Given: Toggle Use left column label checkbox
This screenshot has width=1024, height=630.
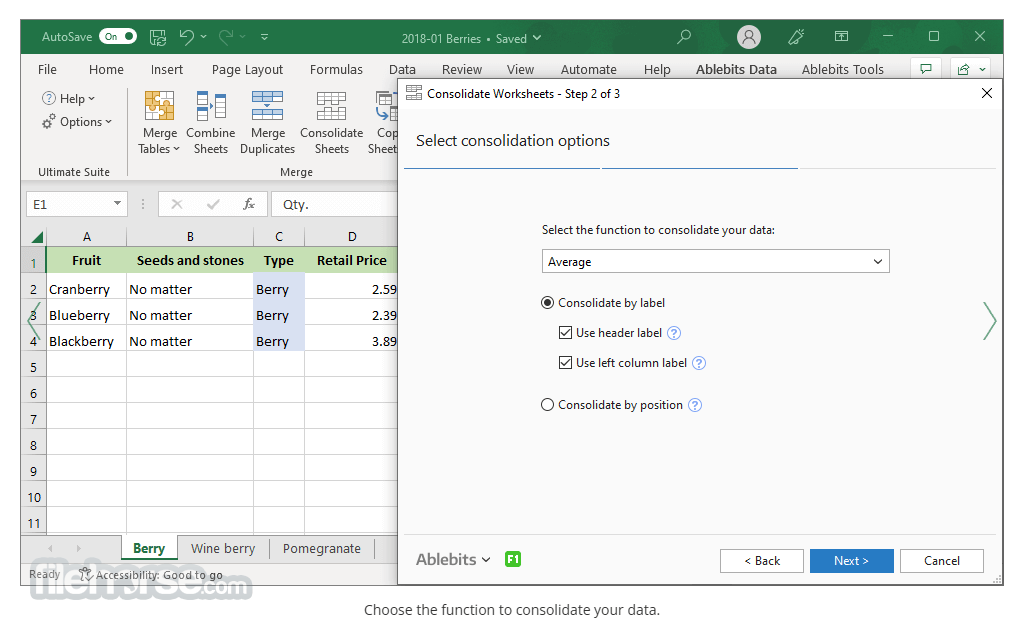Looking at the screenshot, I should [566, 363].
